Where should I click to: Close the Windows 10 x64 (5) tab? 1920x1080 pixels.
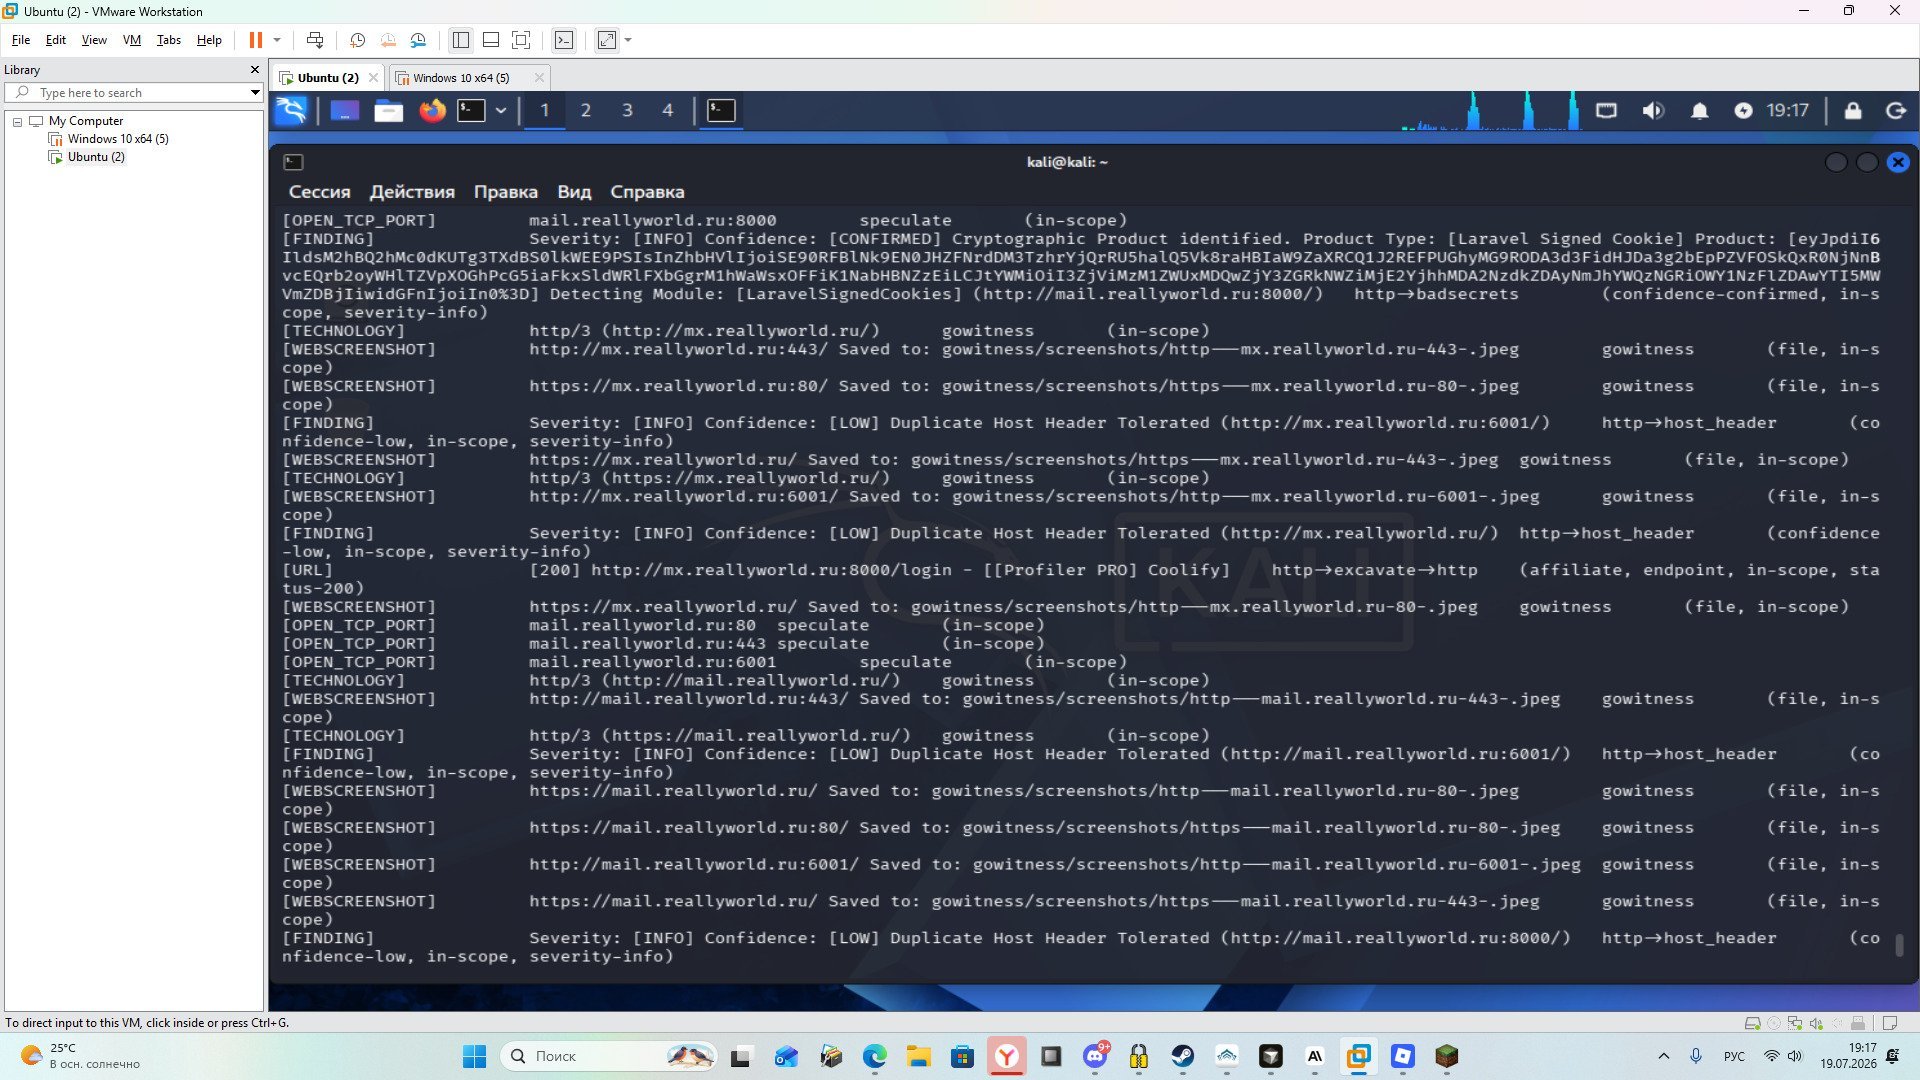(x=539, y=77)
